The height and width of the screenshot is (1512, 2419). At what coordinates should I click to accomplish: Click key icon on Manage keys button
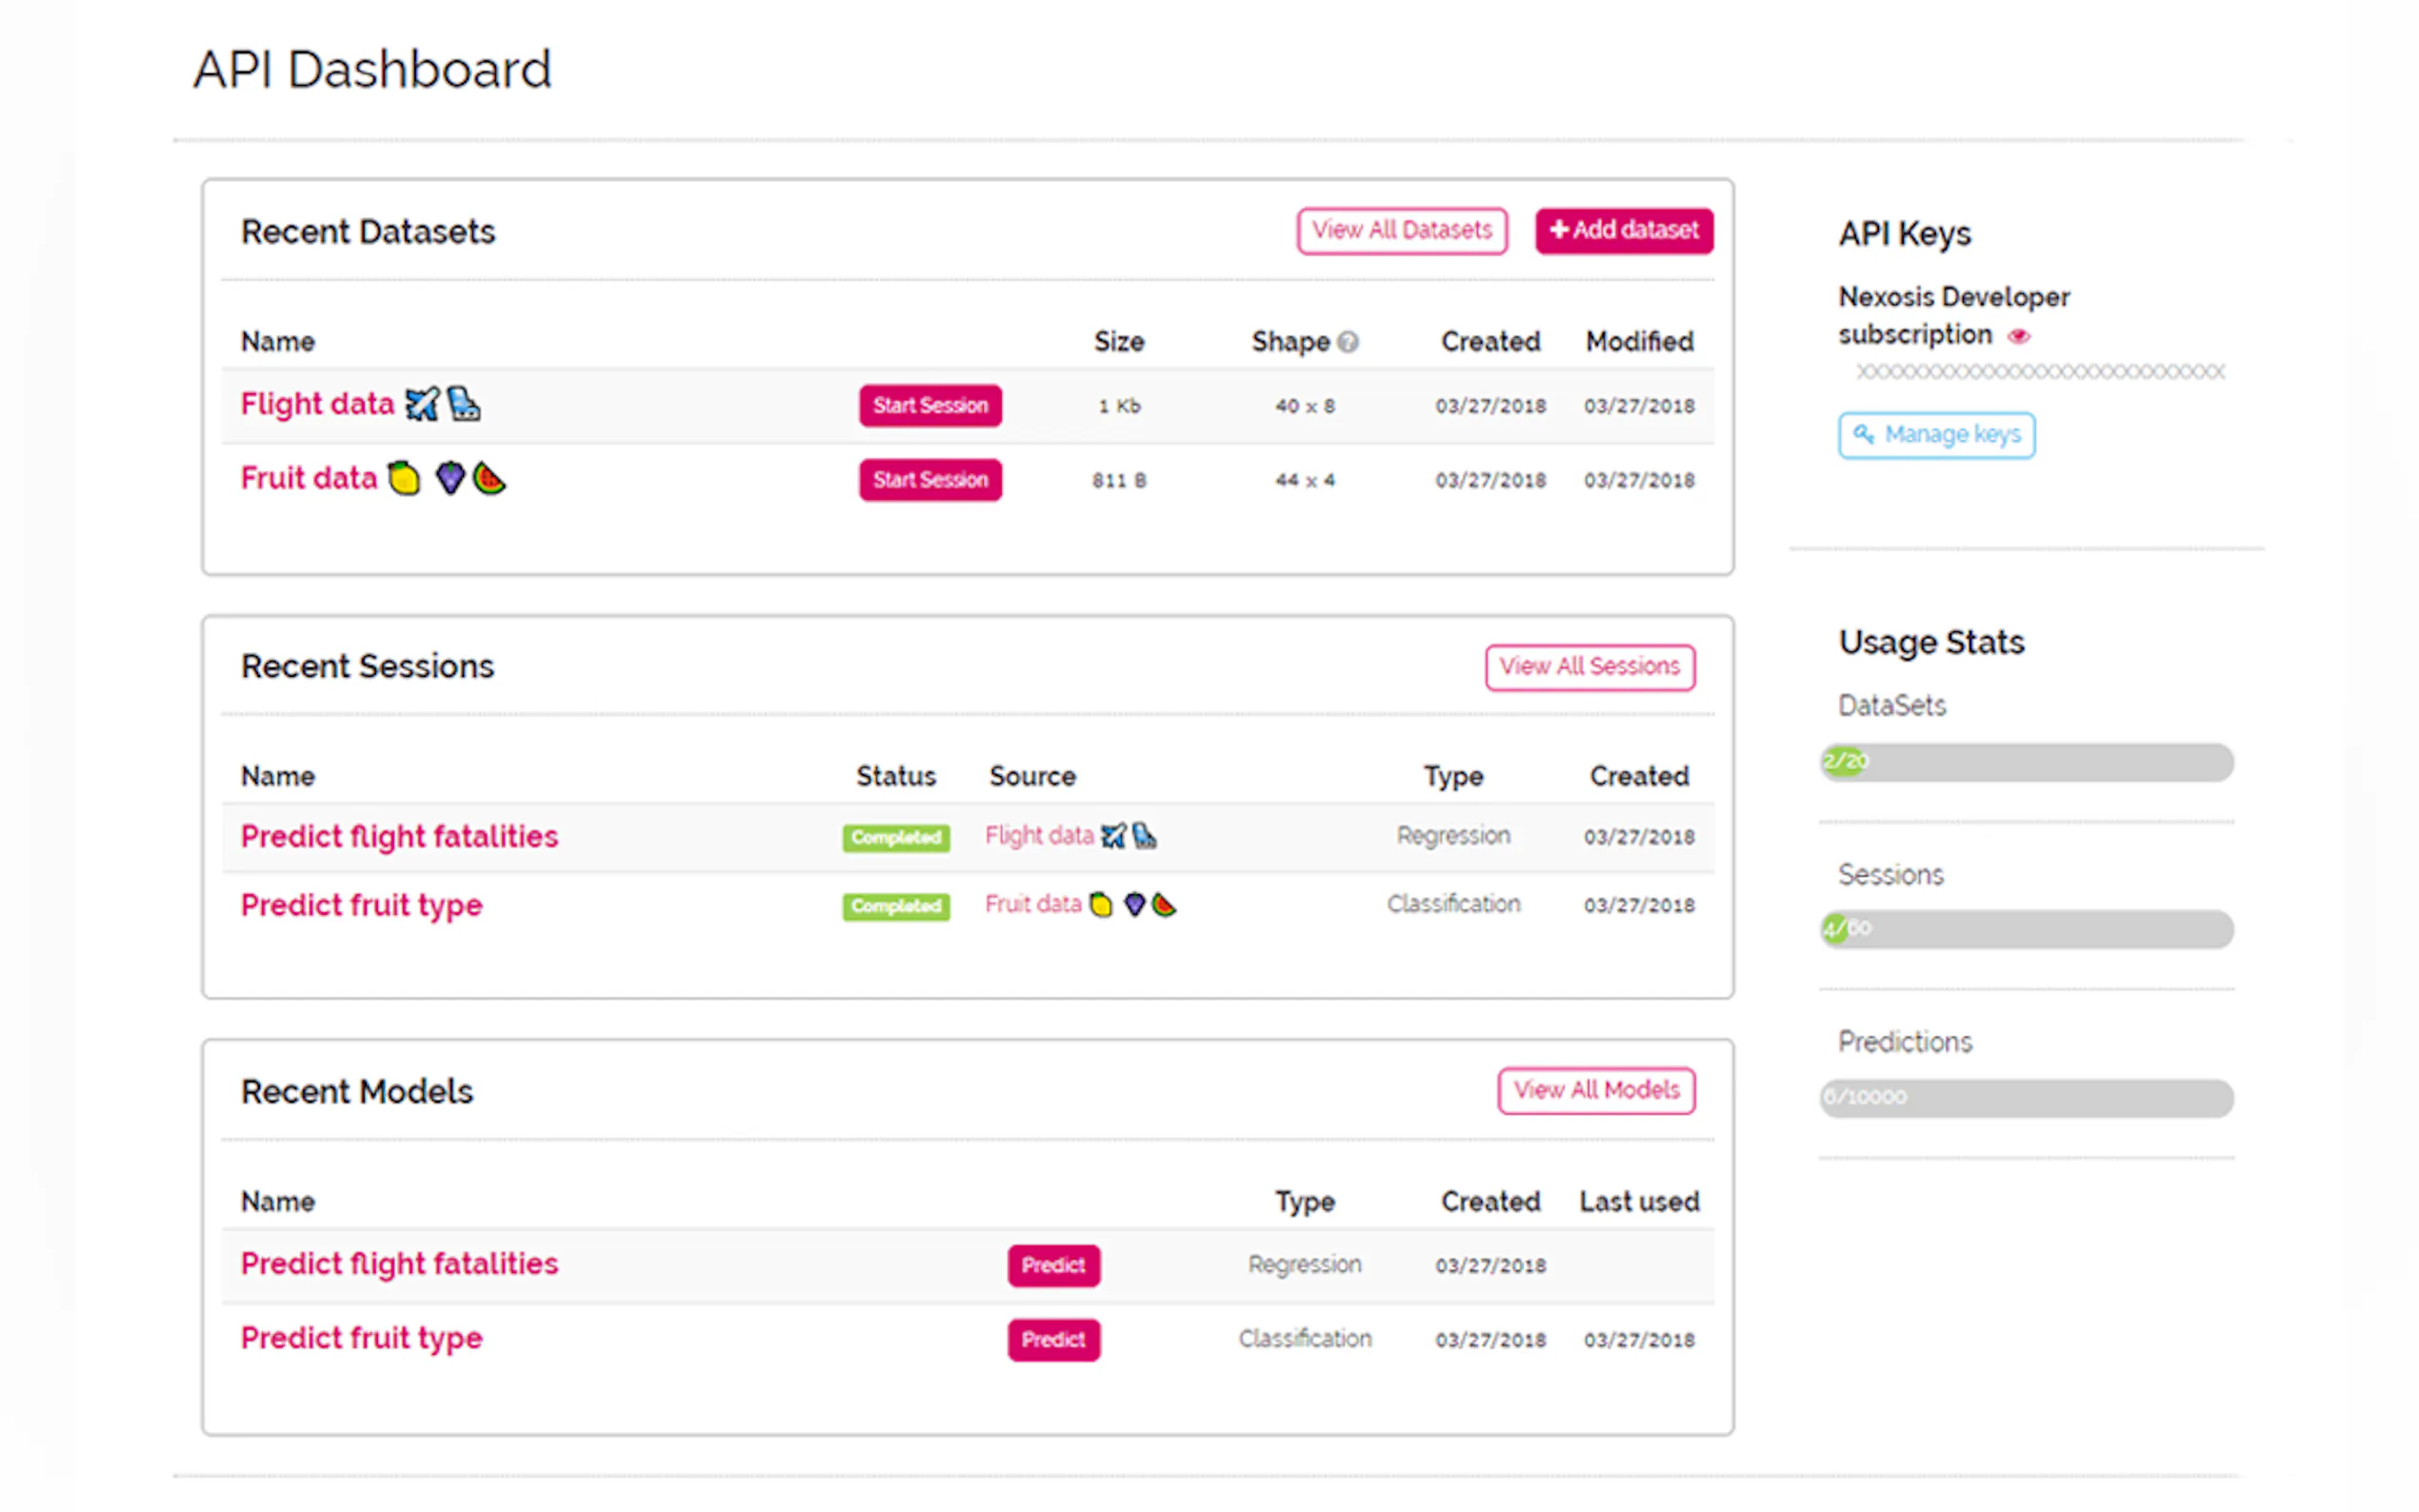1863,434
